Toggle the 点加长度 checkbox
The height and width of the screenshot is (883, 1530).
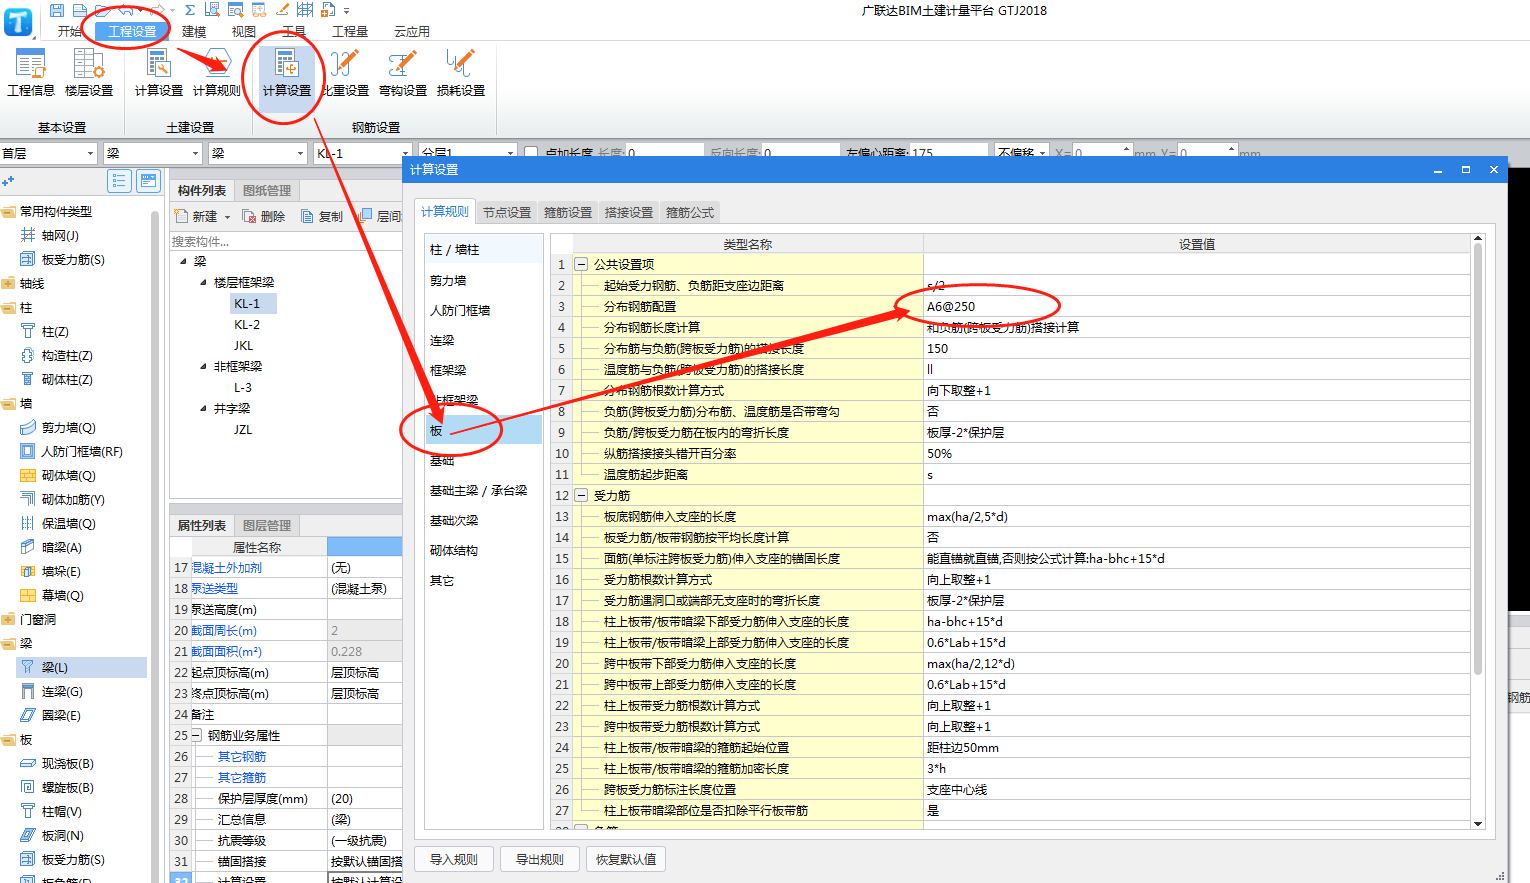click(531, 153)
